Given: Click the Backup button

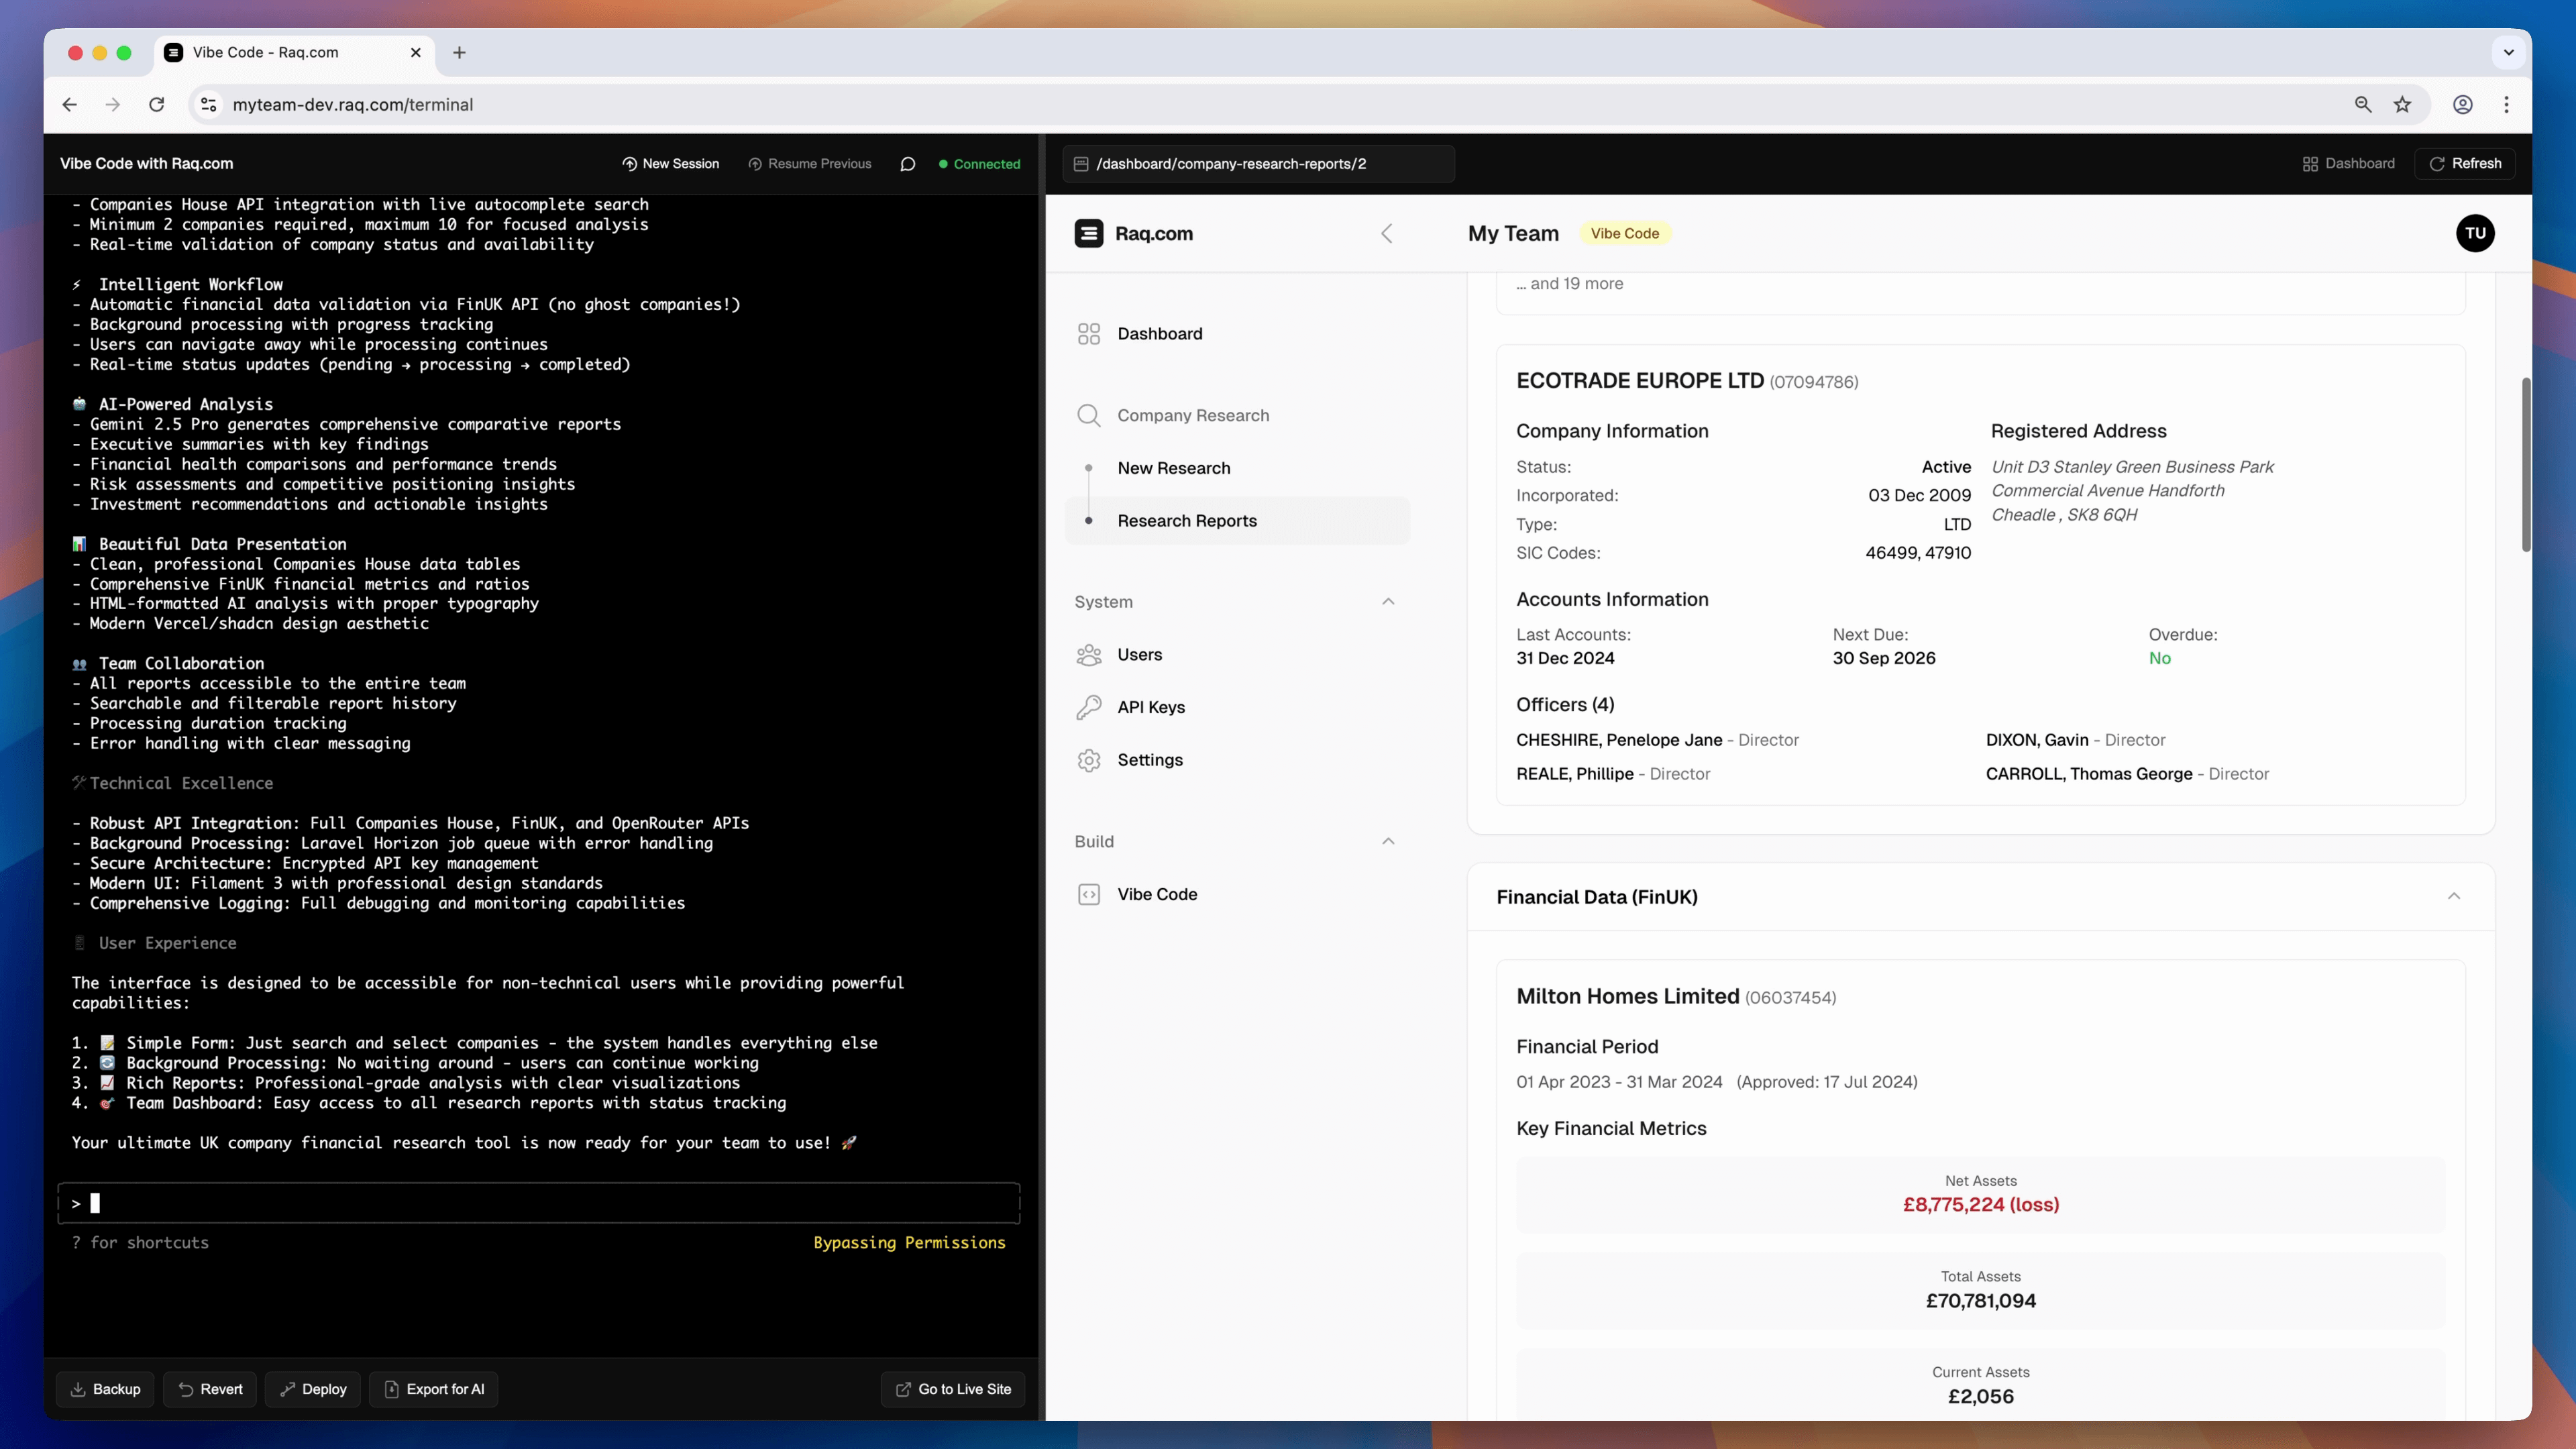Looking at the screenshot, I should (105, 1389).
